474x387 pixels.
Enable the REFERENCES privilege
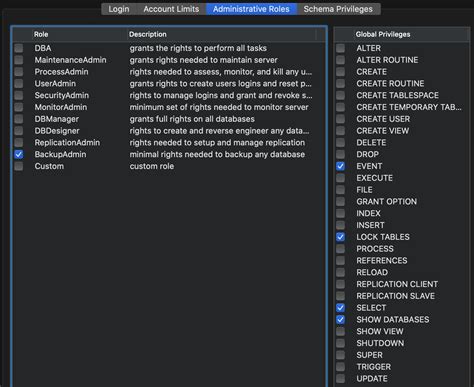coord(340,261)
